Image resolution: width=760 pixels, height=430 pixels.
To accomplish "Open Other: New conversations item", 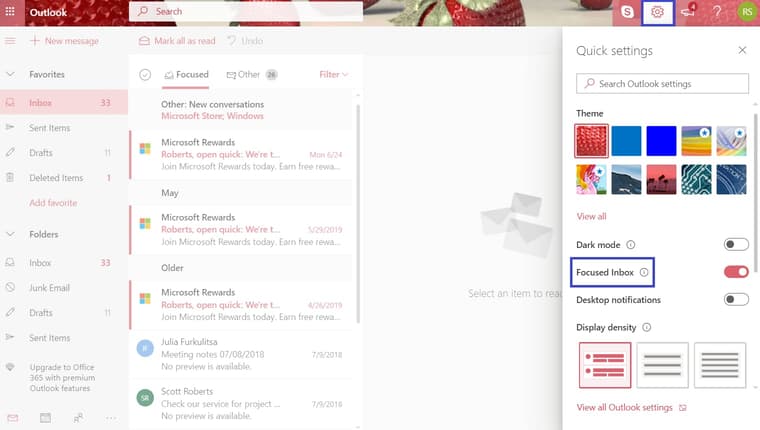I will (x=242, y=110).
